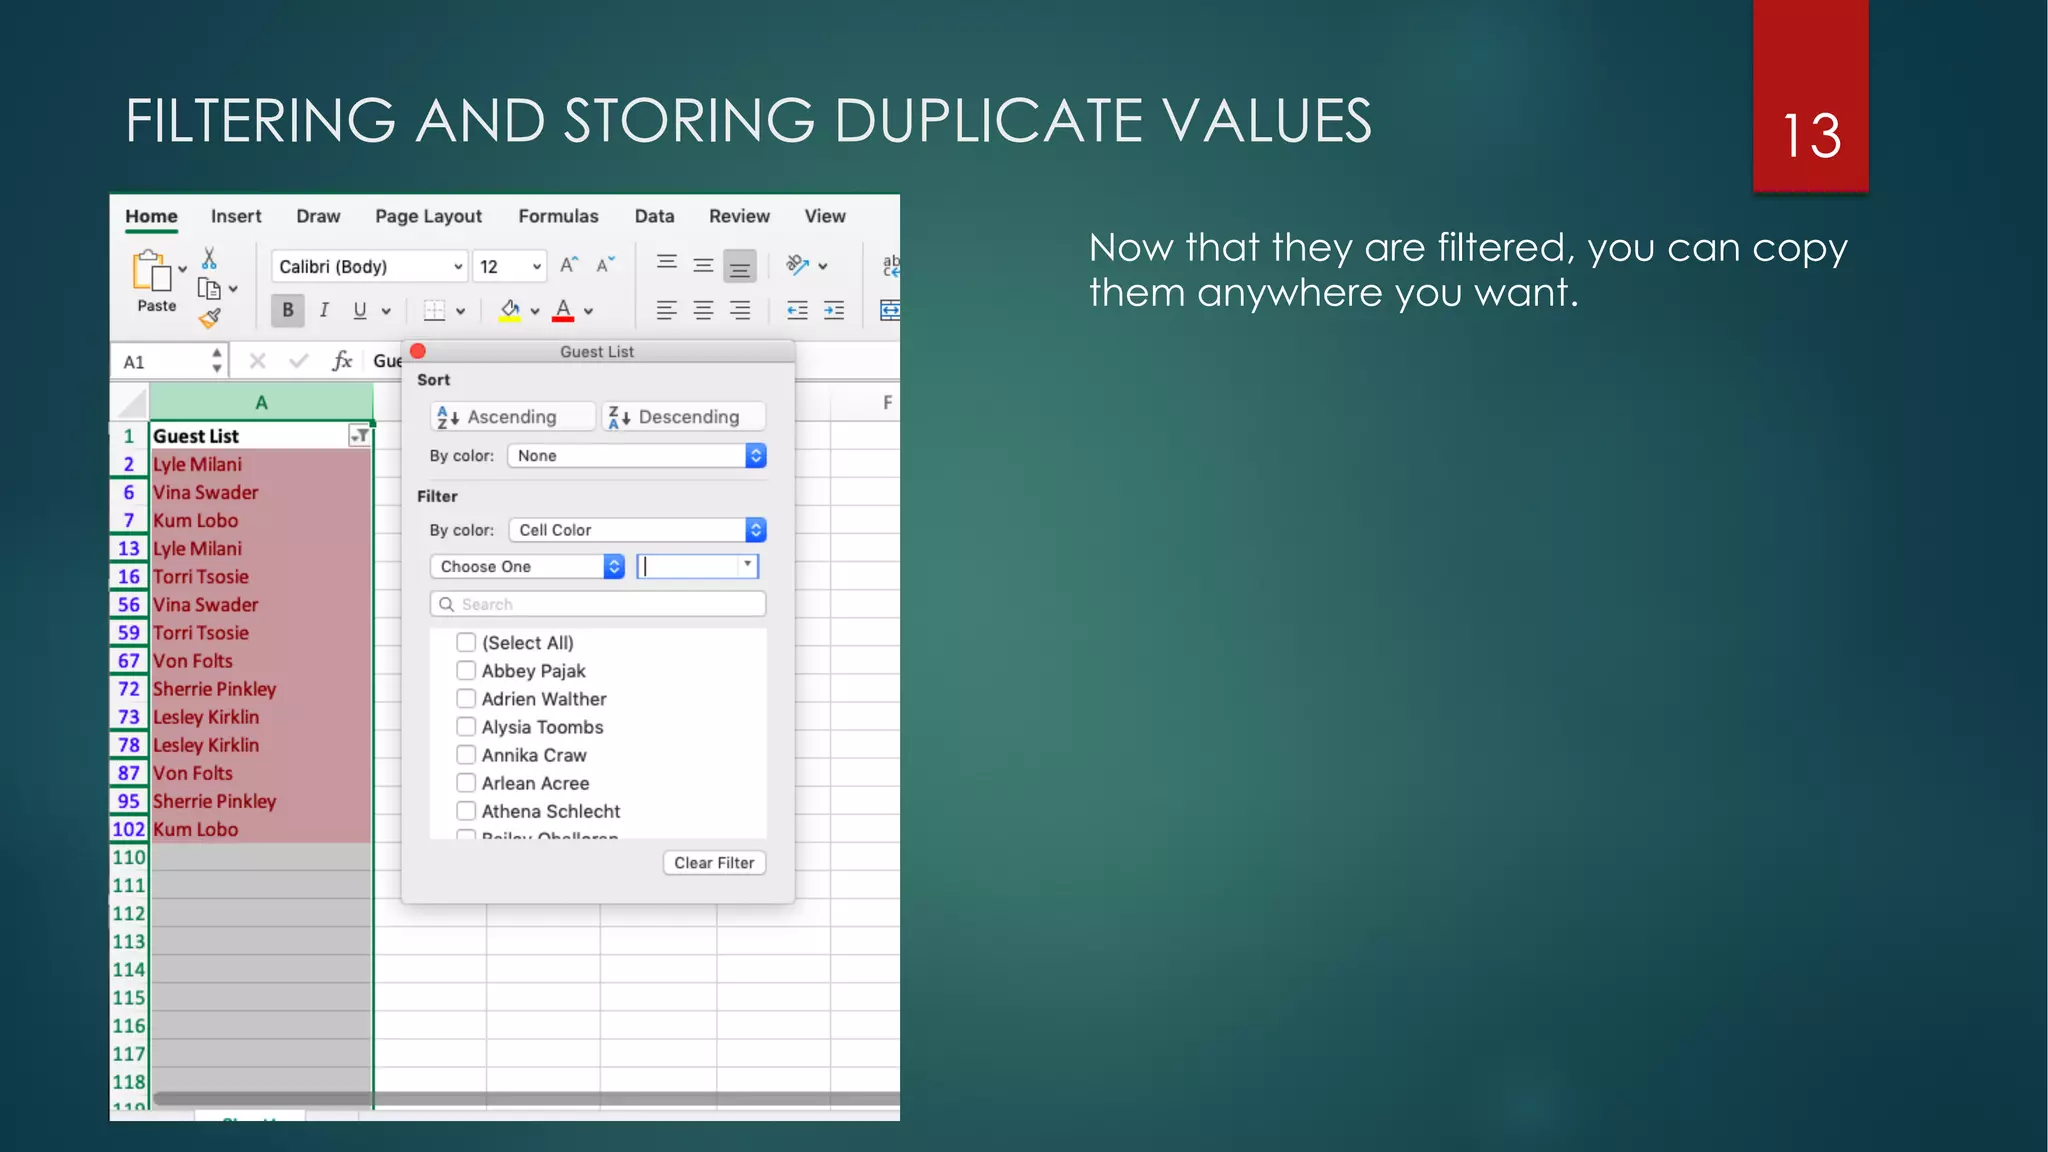Expand the Fill Color options arrow
The height and width of the screenshot is (1152, 2048).
tap(535, 311)
